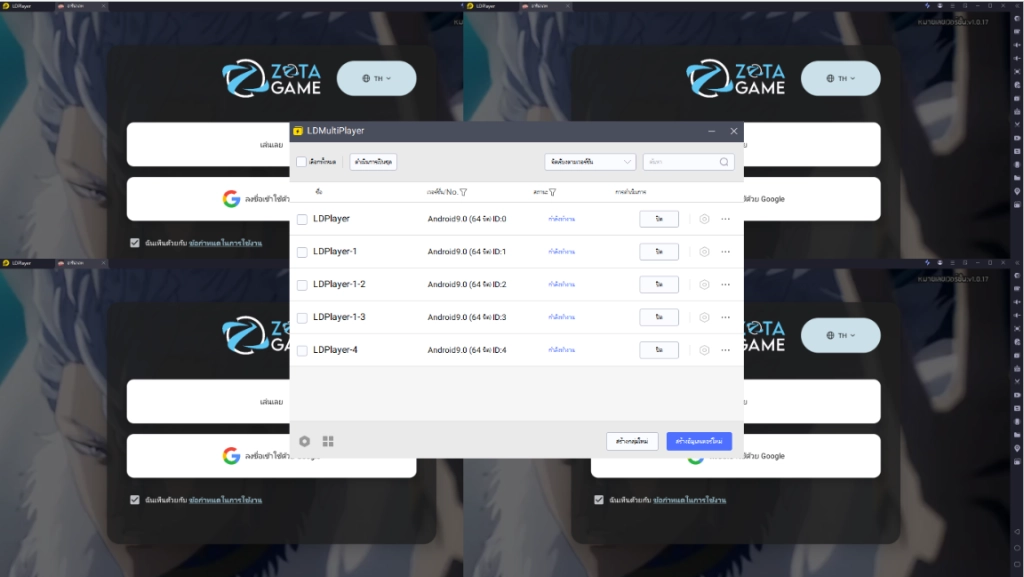
Task: Click the blue create-emulator button in LDMultiPlayer
Action: point(699,441)
